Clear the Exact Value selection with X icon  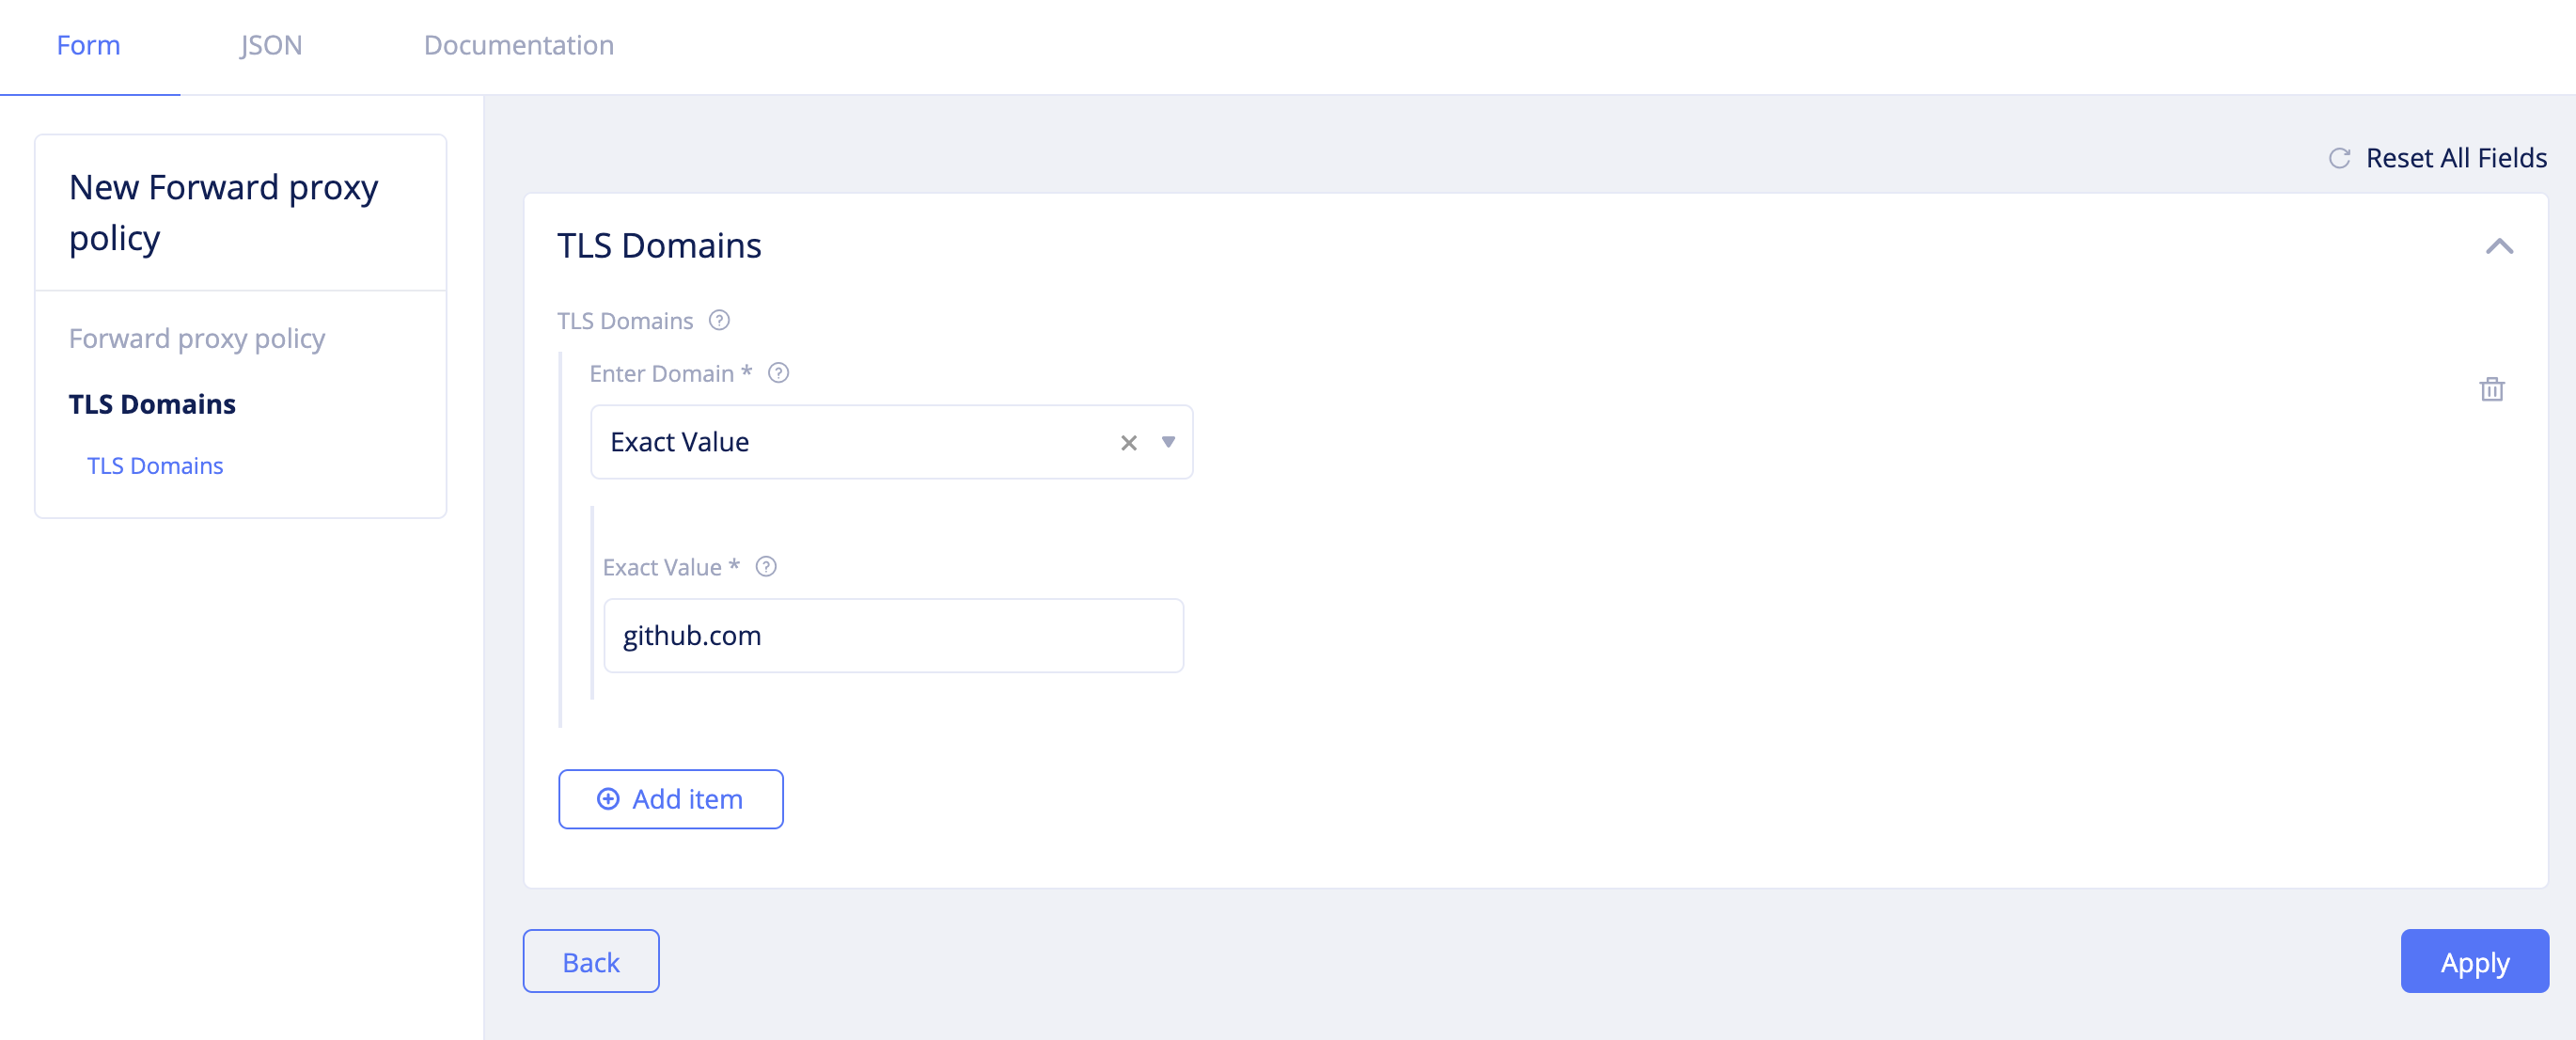tap(1128, 441)
